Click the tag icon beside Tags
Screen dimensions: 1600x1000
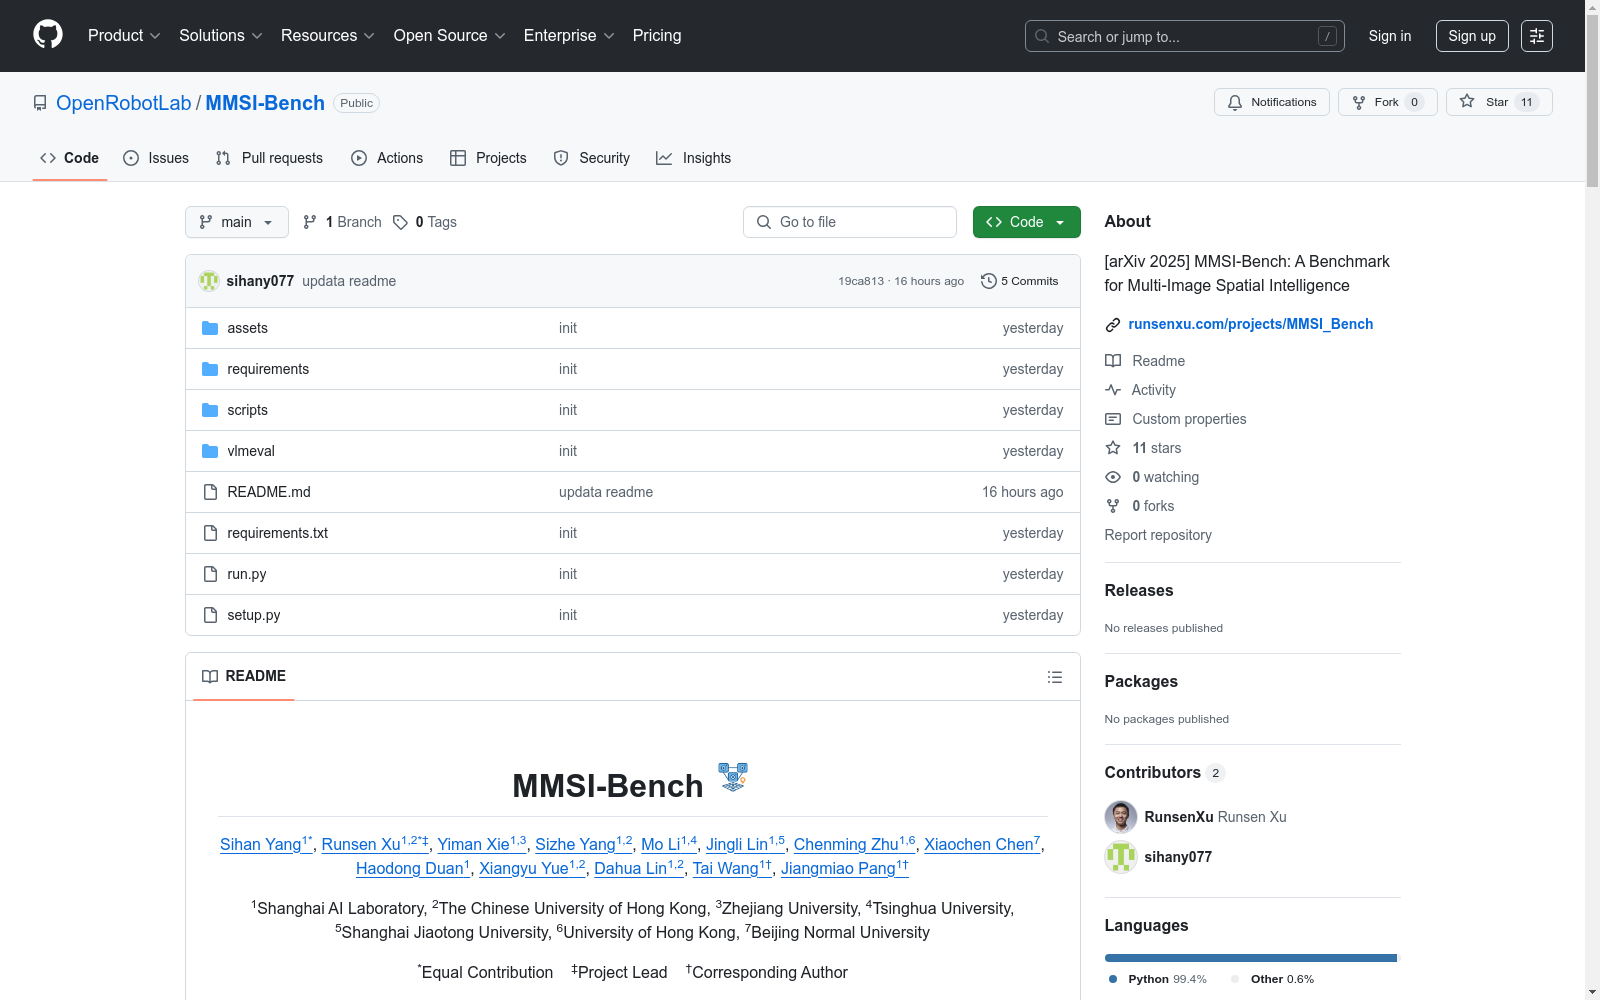point(400,222)
